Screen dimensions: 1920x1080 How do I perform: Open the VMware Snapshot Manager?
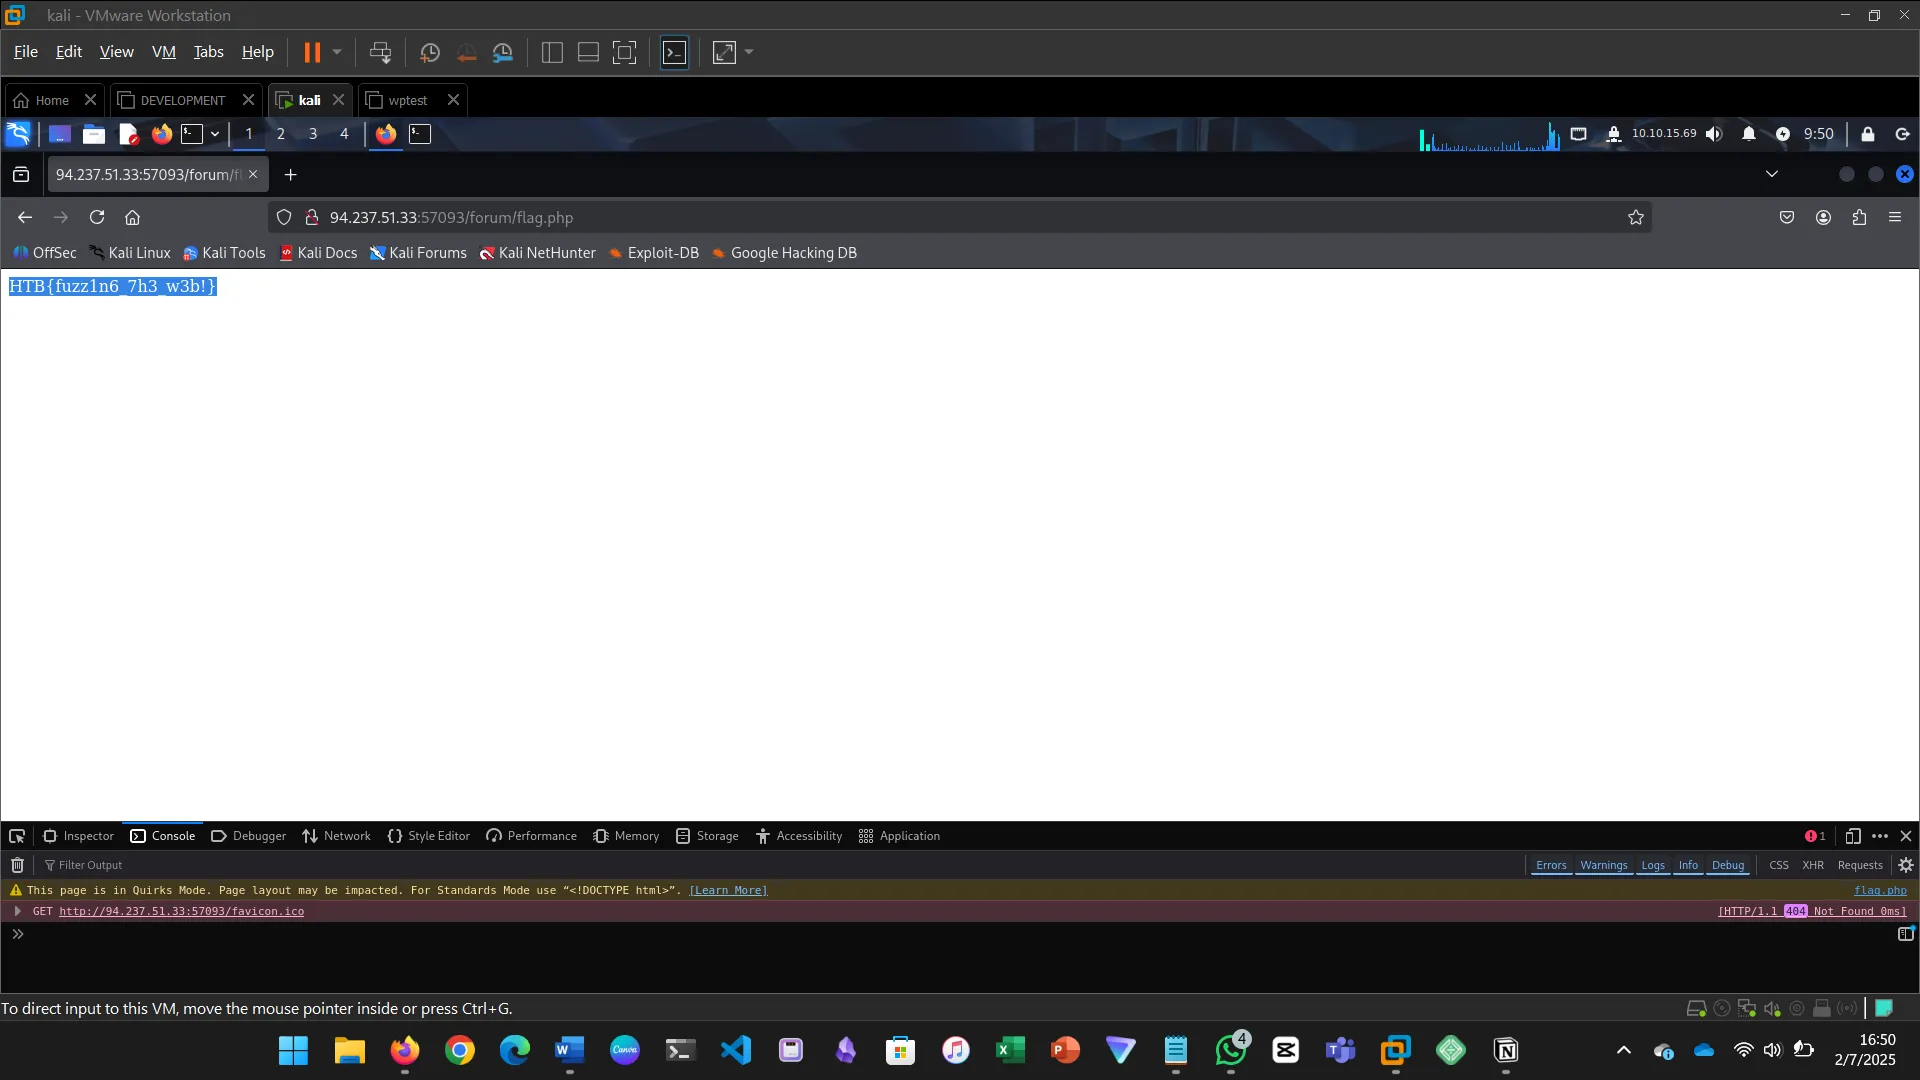pos(503,52)
